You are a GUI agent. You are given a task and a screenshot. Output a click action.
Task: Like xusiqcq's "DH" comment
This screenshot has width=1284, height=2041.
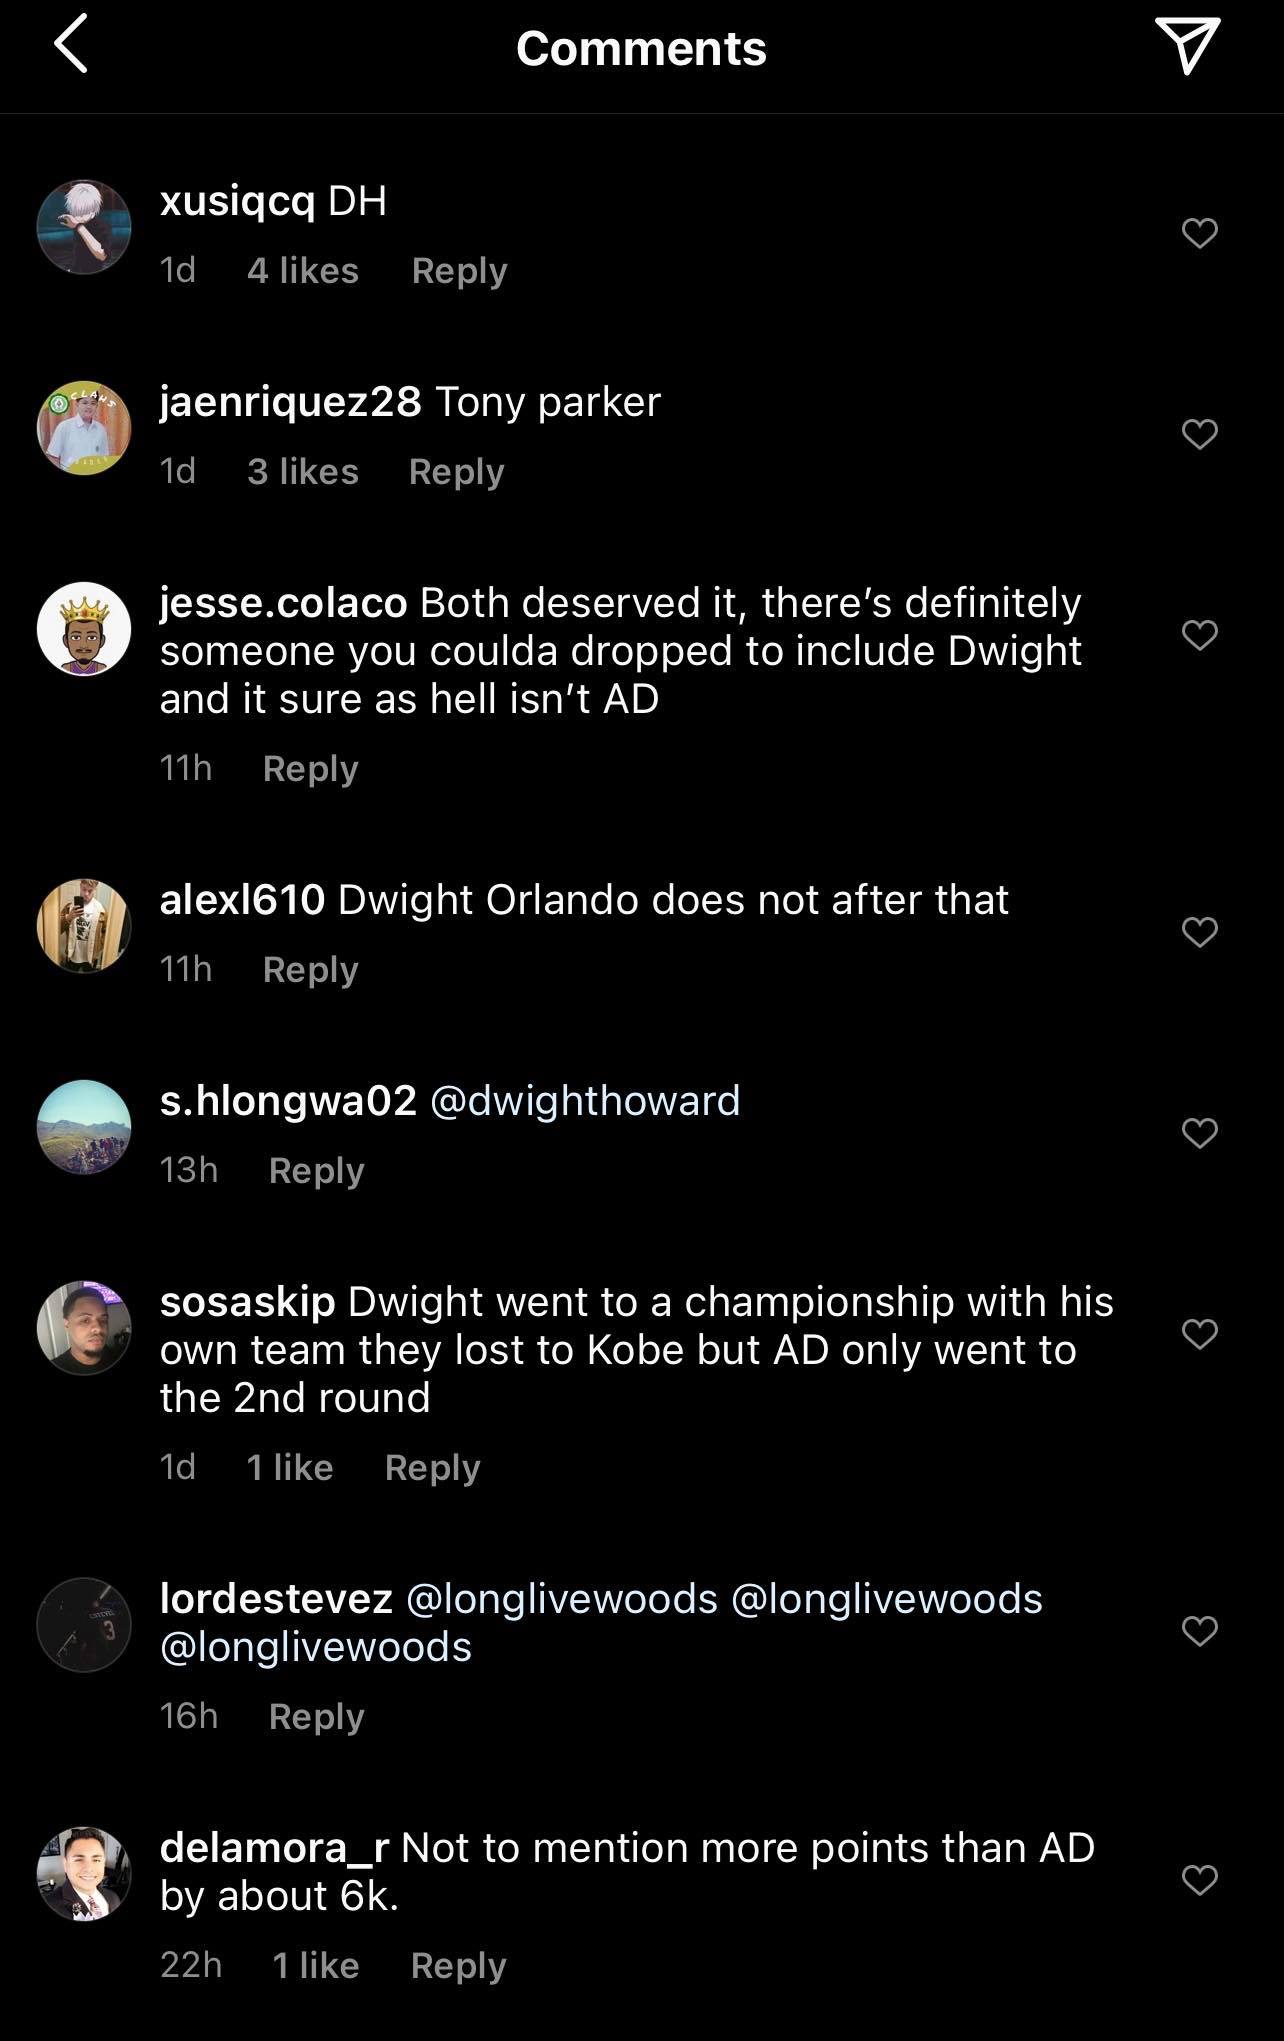pos(1199,233)
